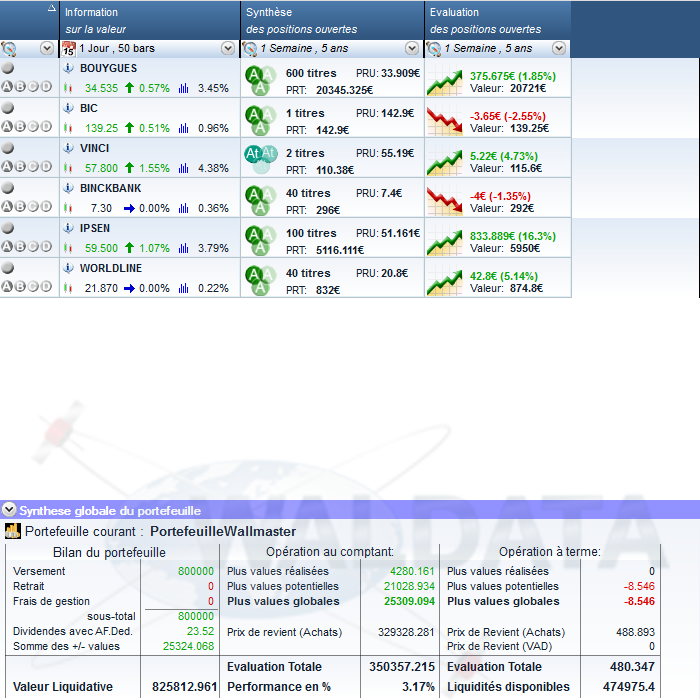Click the WORLDLINE AAA rating icon
Screen dimensions: 700x700
tap(260, 280)
